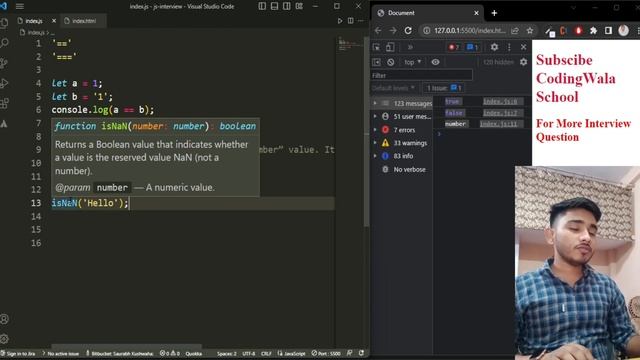
Task: Open Manage gear in VS Code activity bar
Action: (x=4, y=338)
